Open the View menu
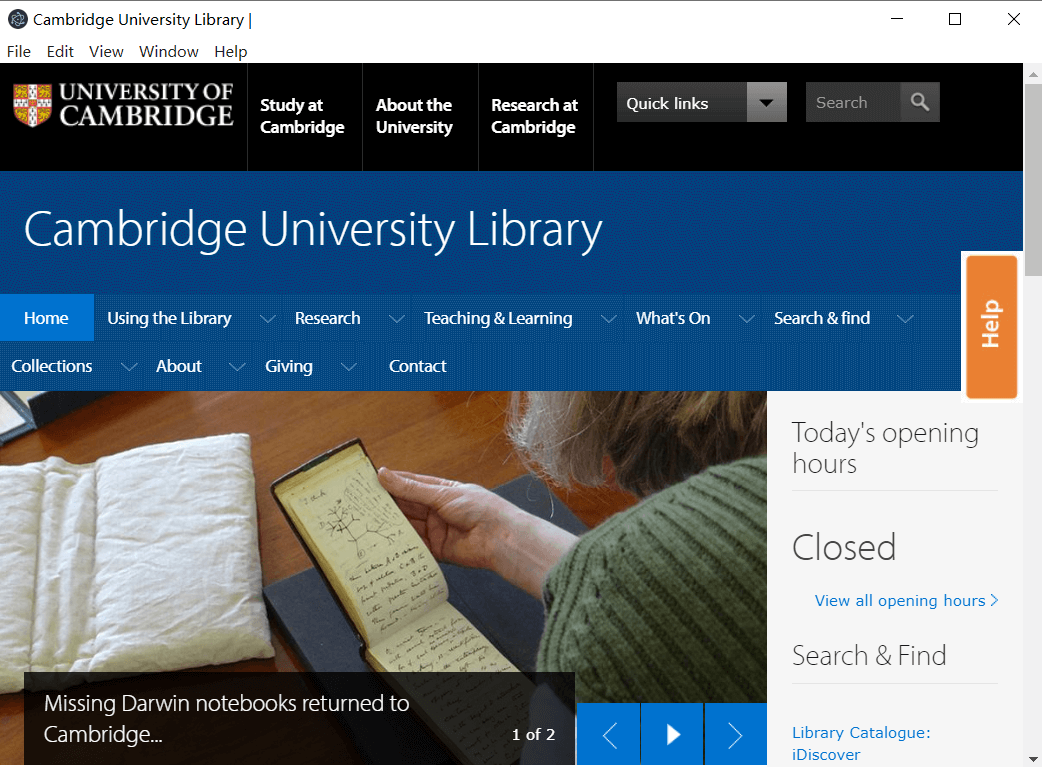Image resolution: width=1042 pixels, height=767 pixels. pos(106,51)
